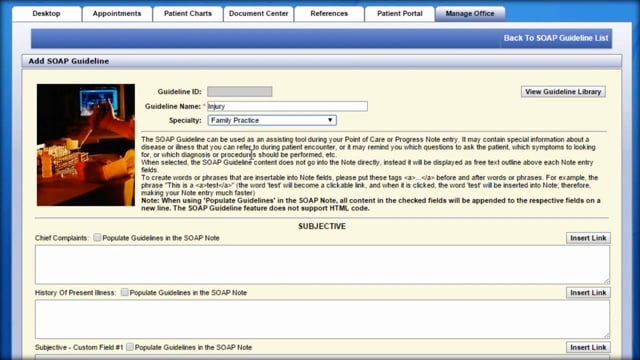This screenshot has height=360, width=640.
Task: Click the 'Subjective - Custom Field #1' label
Action: click(x=79, y=347)
